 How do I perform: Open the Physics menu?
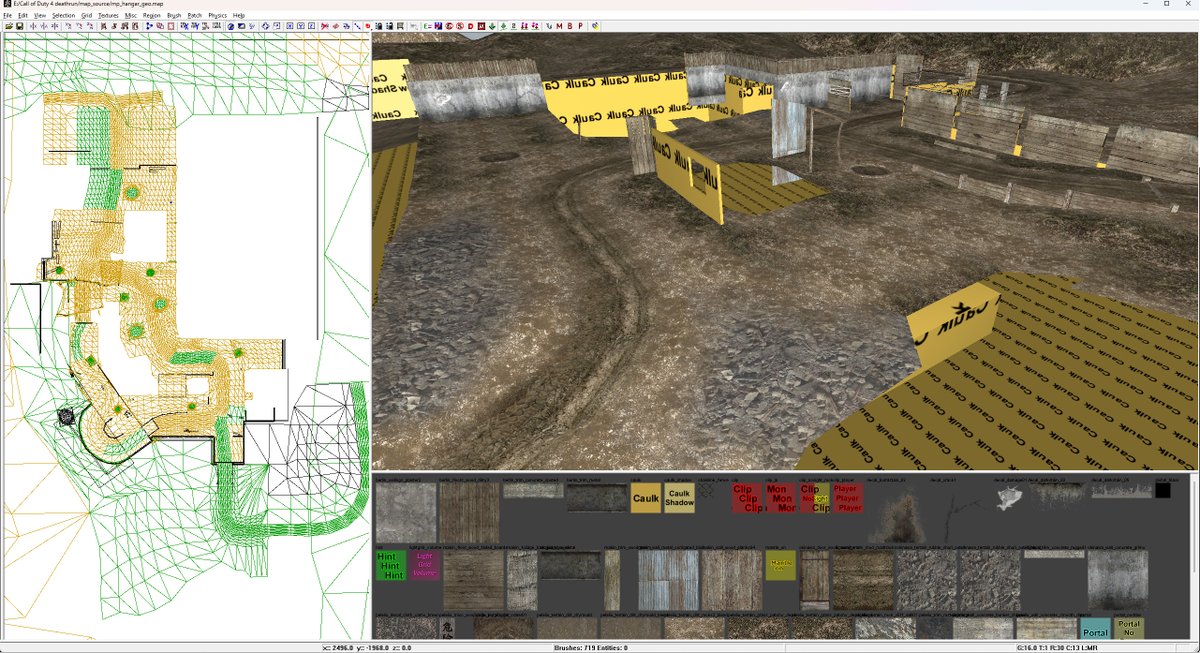[x=218, y=16]
